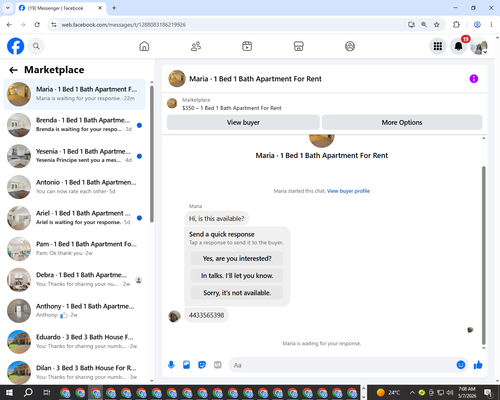
Task: Open the Groups icon in top navigation
Action: [350, 46]
